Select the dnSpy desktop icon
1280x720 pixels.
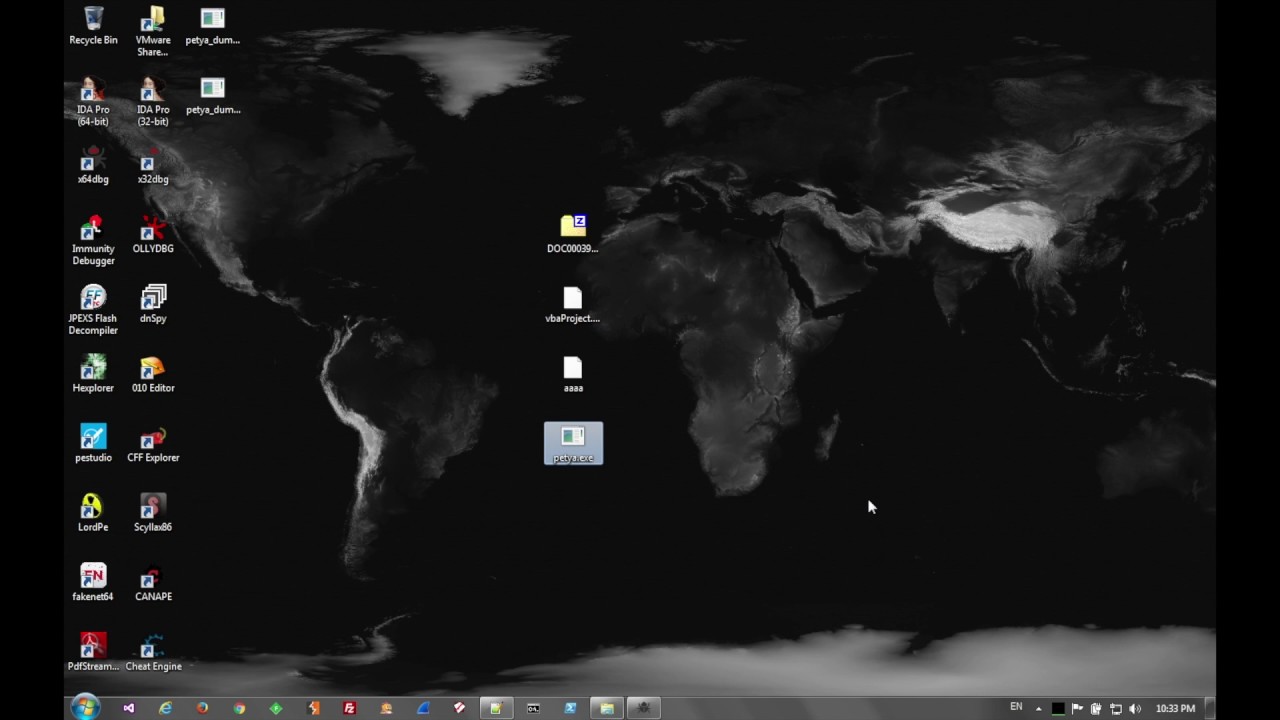click(x=153, y=305)
